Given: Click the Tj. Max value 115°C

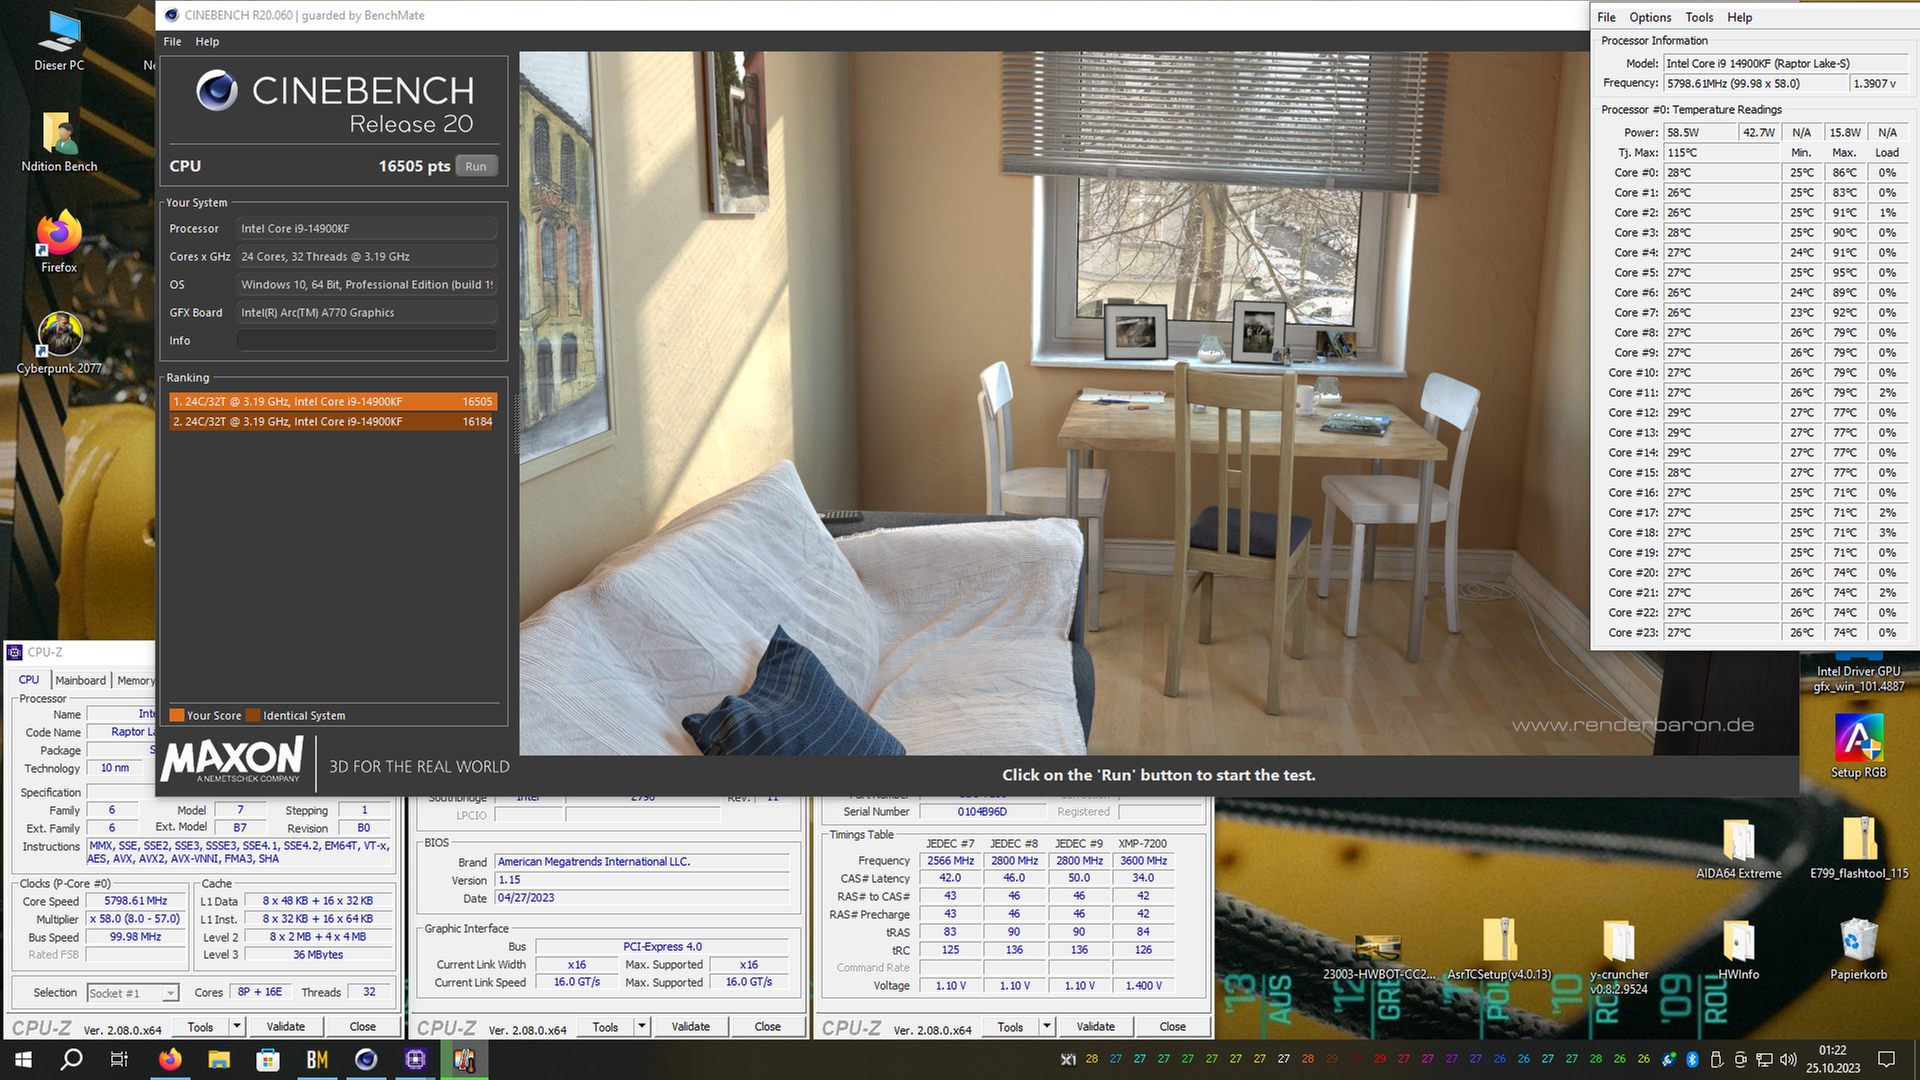Looking at the screenshot, I should point(1721,152).
